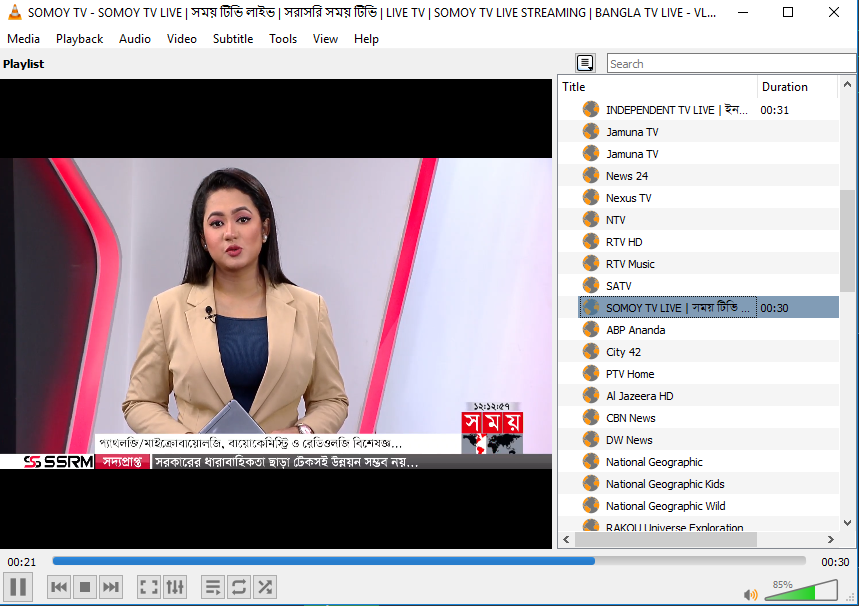
Task: Open the Audio menu
Action: [x=135, y=39]
